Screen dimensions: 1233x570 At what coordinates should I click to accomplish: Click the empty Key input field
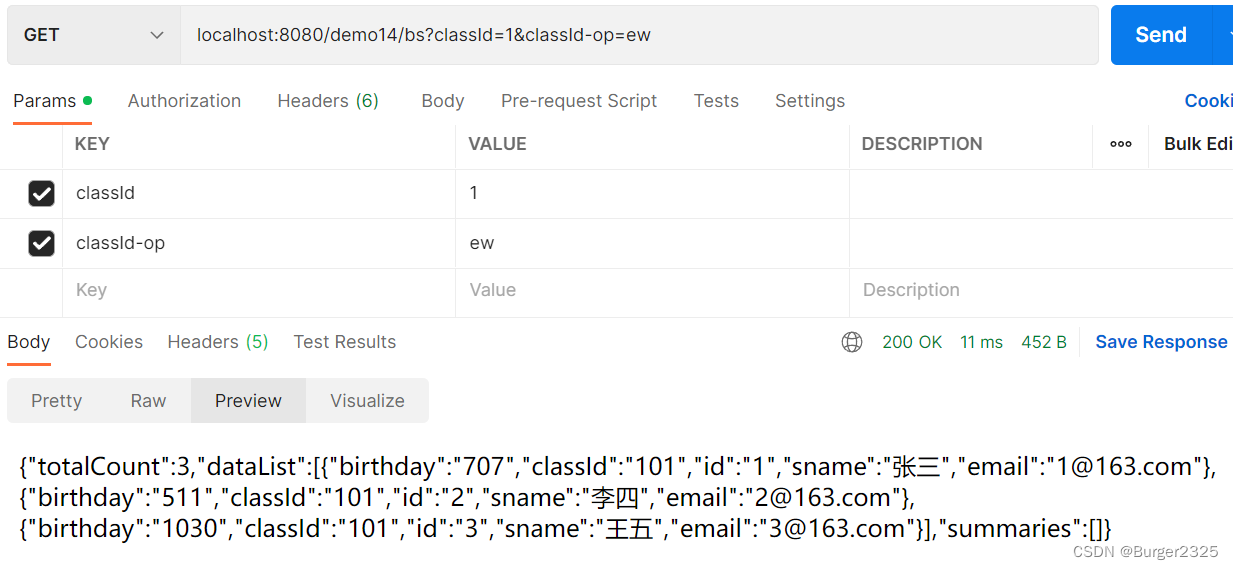coord(259,290)
